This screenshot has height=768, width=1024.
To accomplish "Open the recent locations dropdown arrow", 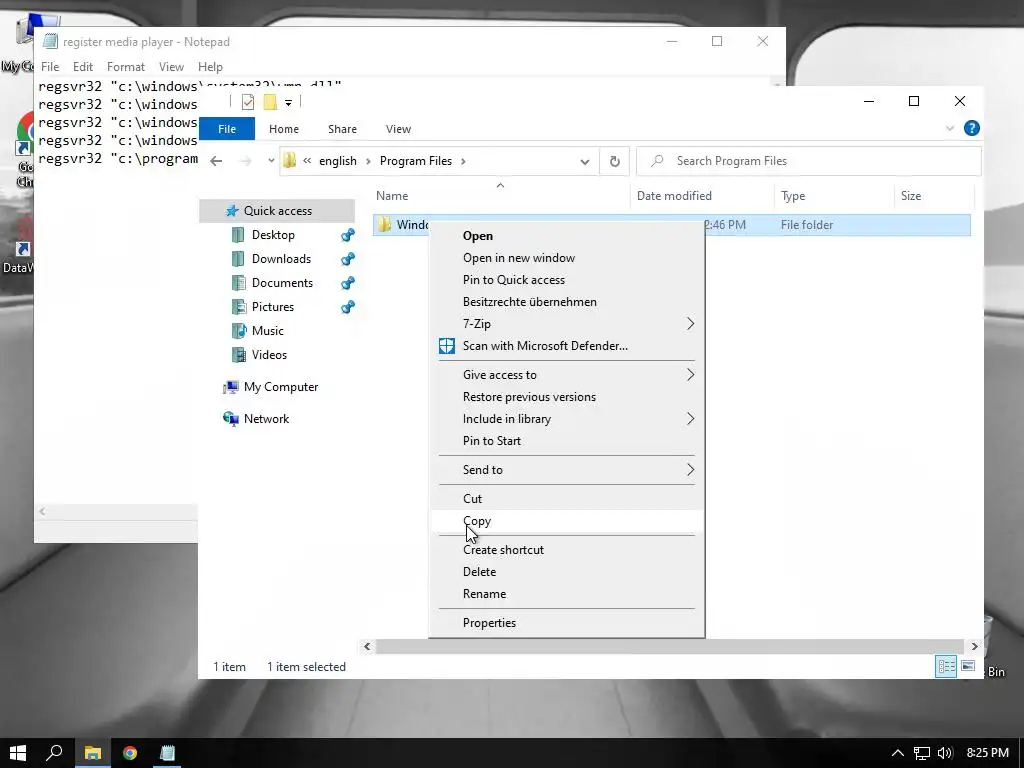I will [x=271, y=161].
